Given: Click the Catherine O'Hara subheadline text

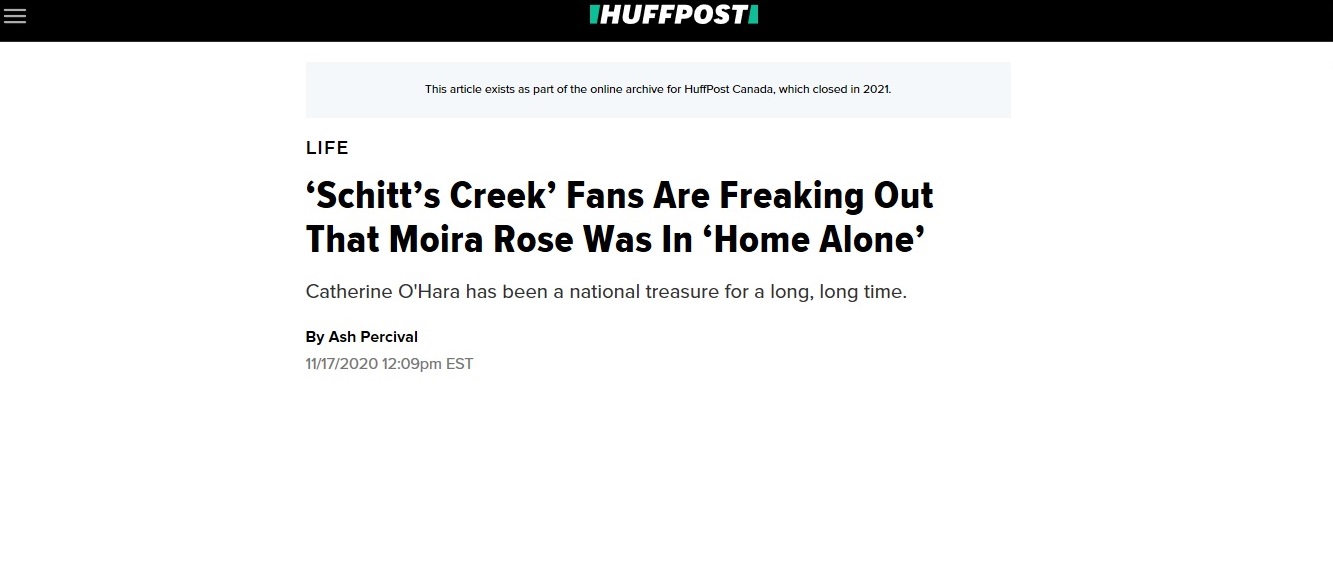Looking at the screenshot, I should 606,293.
